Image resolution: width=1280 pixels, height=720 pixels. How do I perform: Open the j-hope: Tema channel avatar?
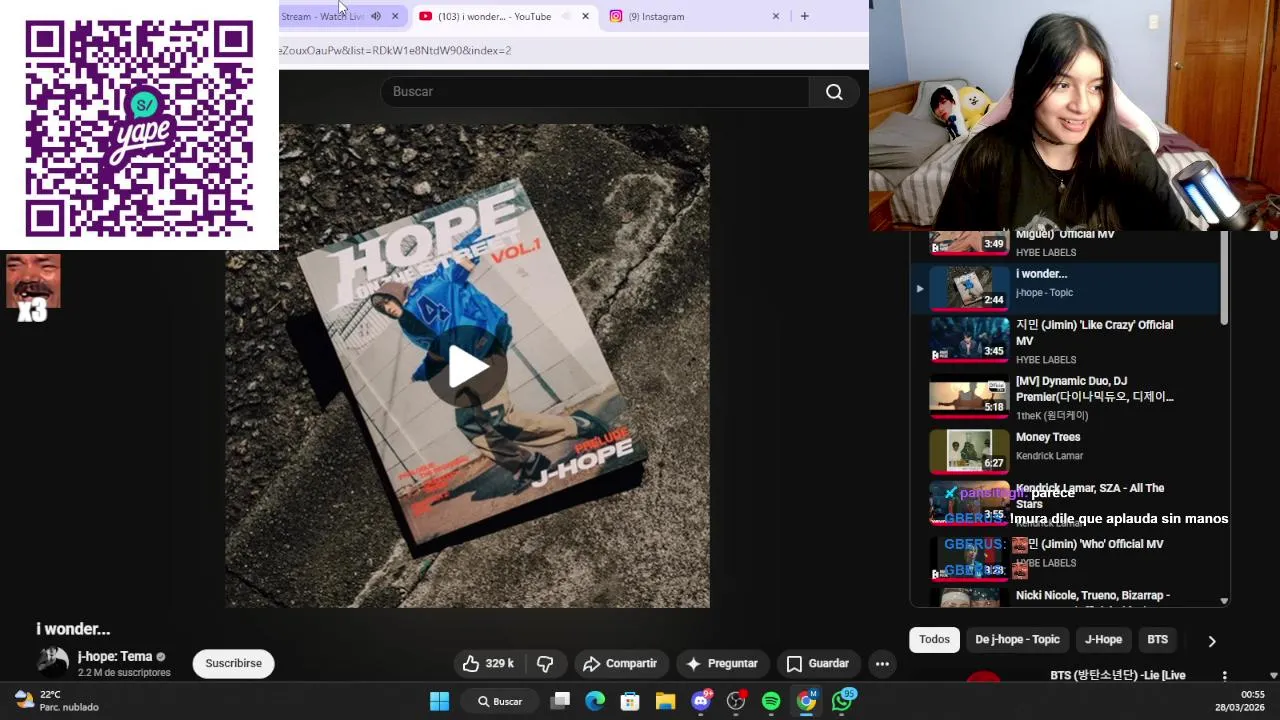53,662
